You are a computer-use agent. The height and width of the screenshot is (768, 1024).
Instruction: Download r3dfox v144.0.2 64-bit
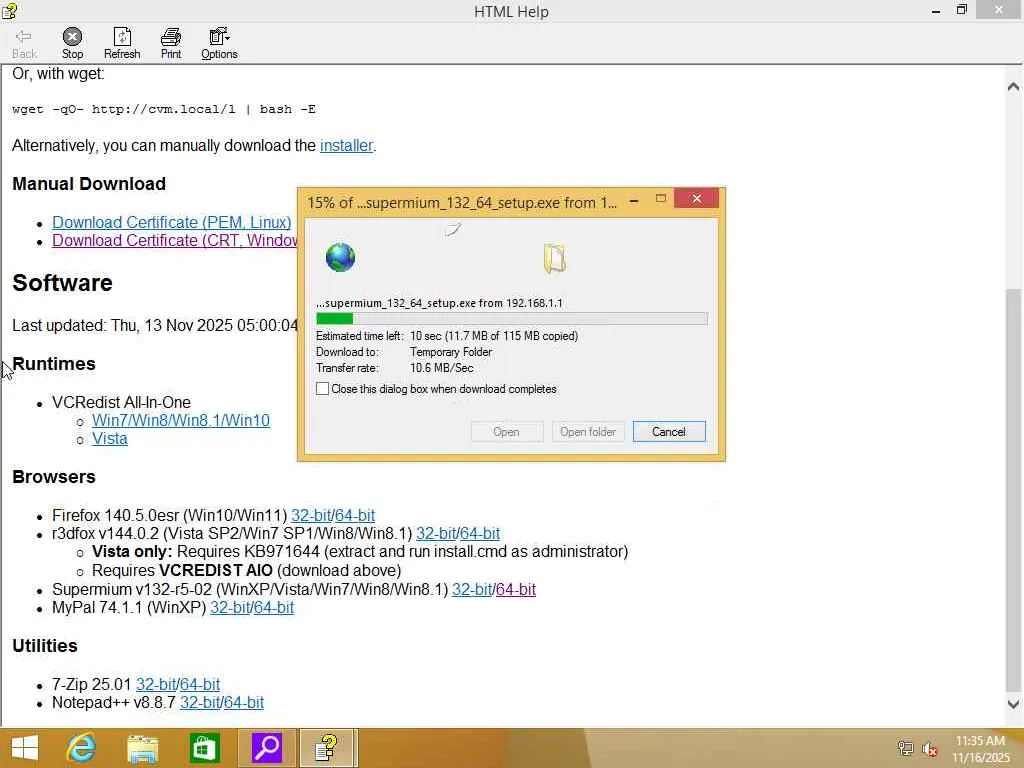[x=480, y=534]
